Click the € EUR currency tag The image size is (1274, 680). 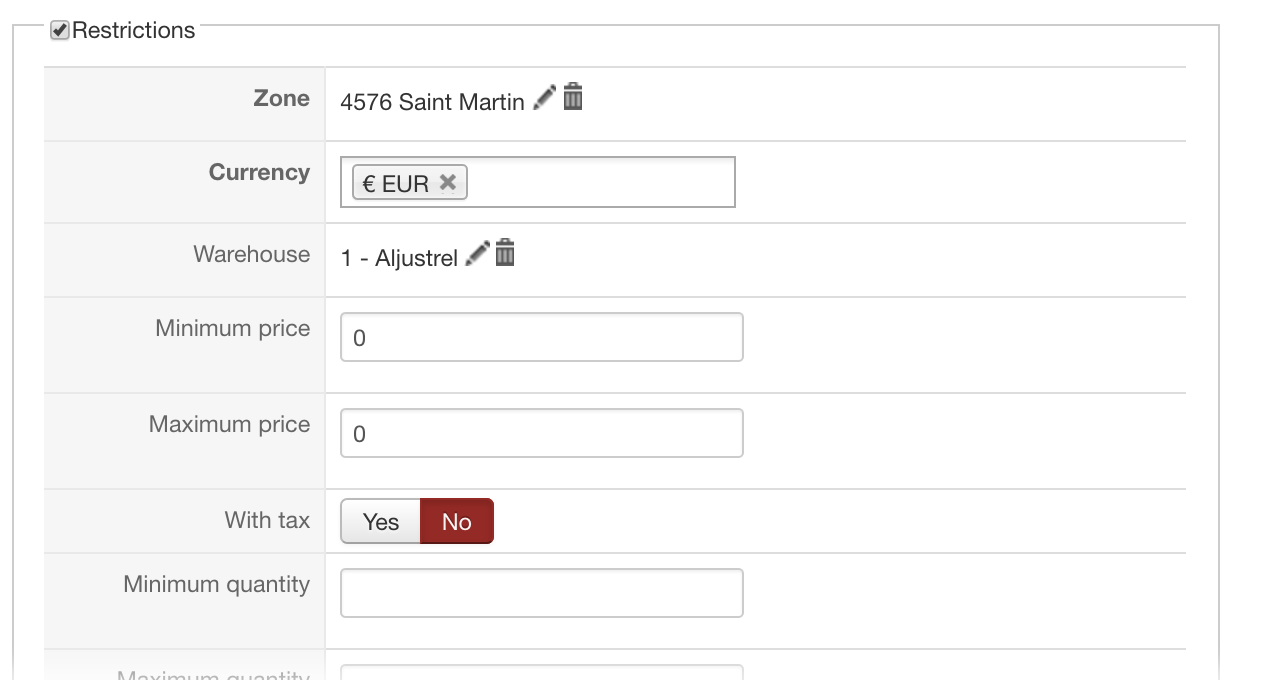(x=396, y=183)
